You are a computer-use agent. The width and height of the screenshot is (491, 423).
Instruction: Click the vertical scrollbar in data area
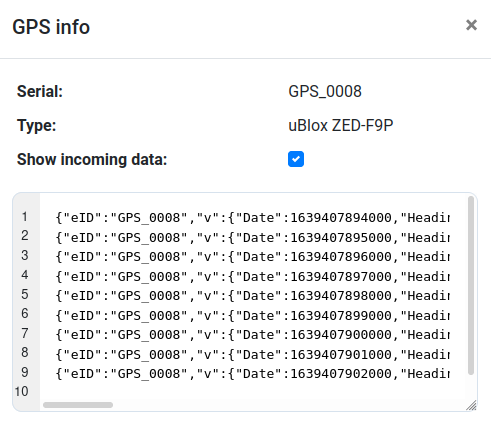471,285
